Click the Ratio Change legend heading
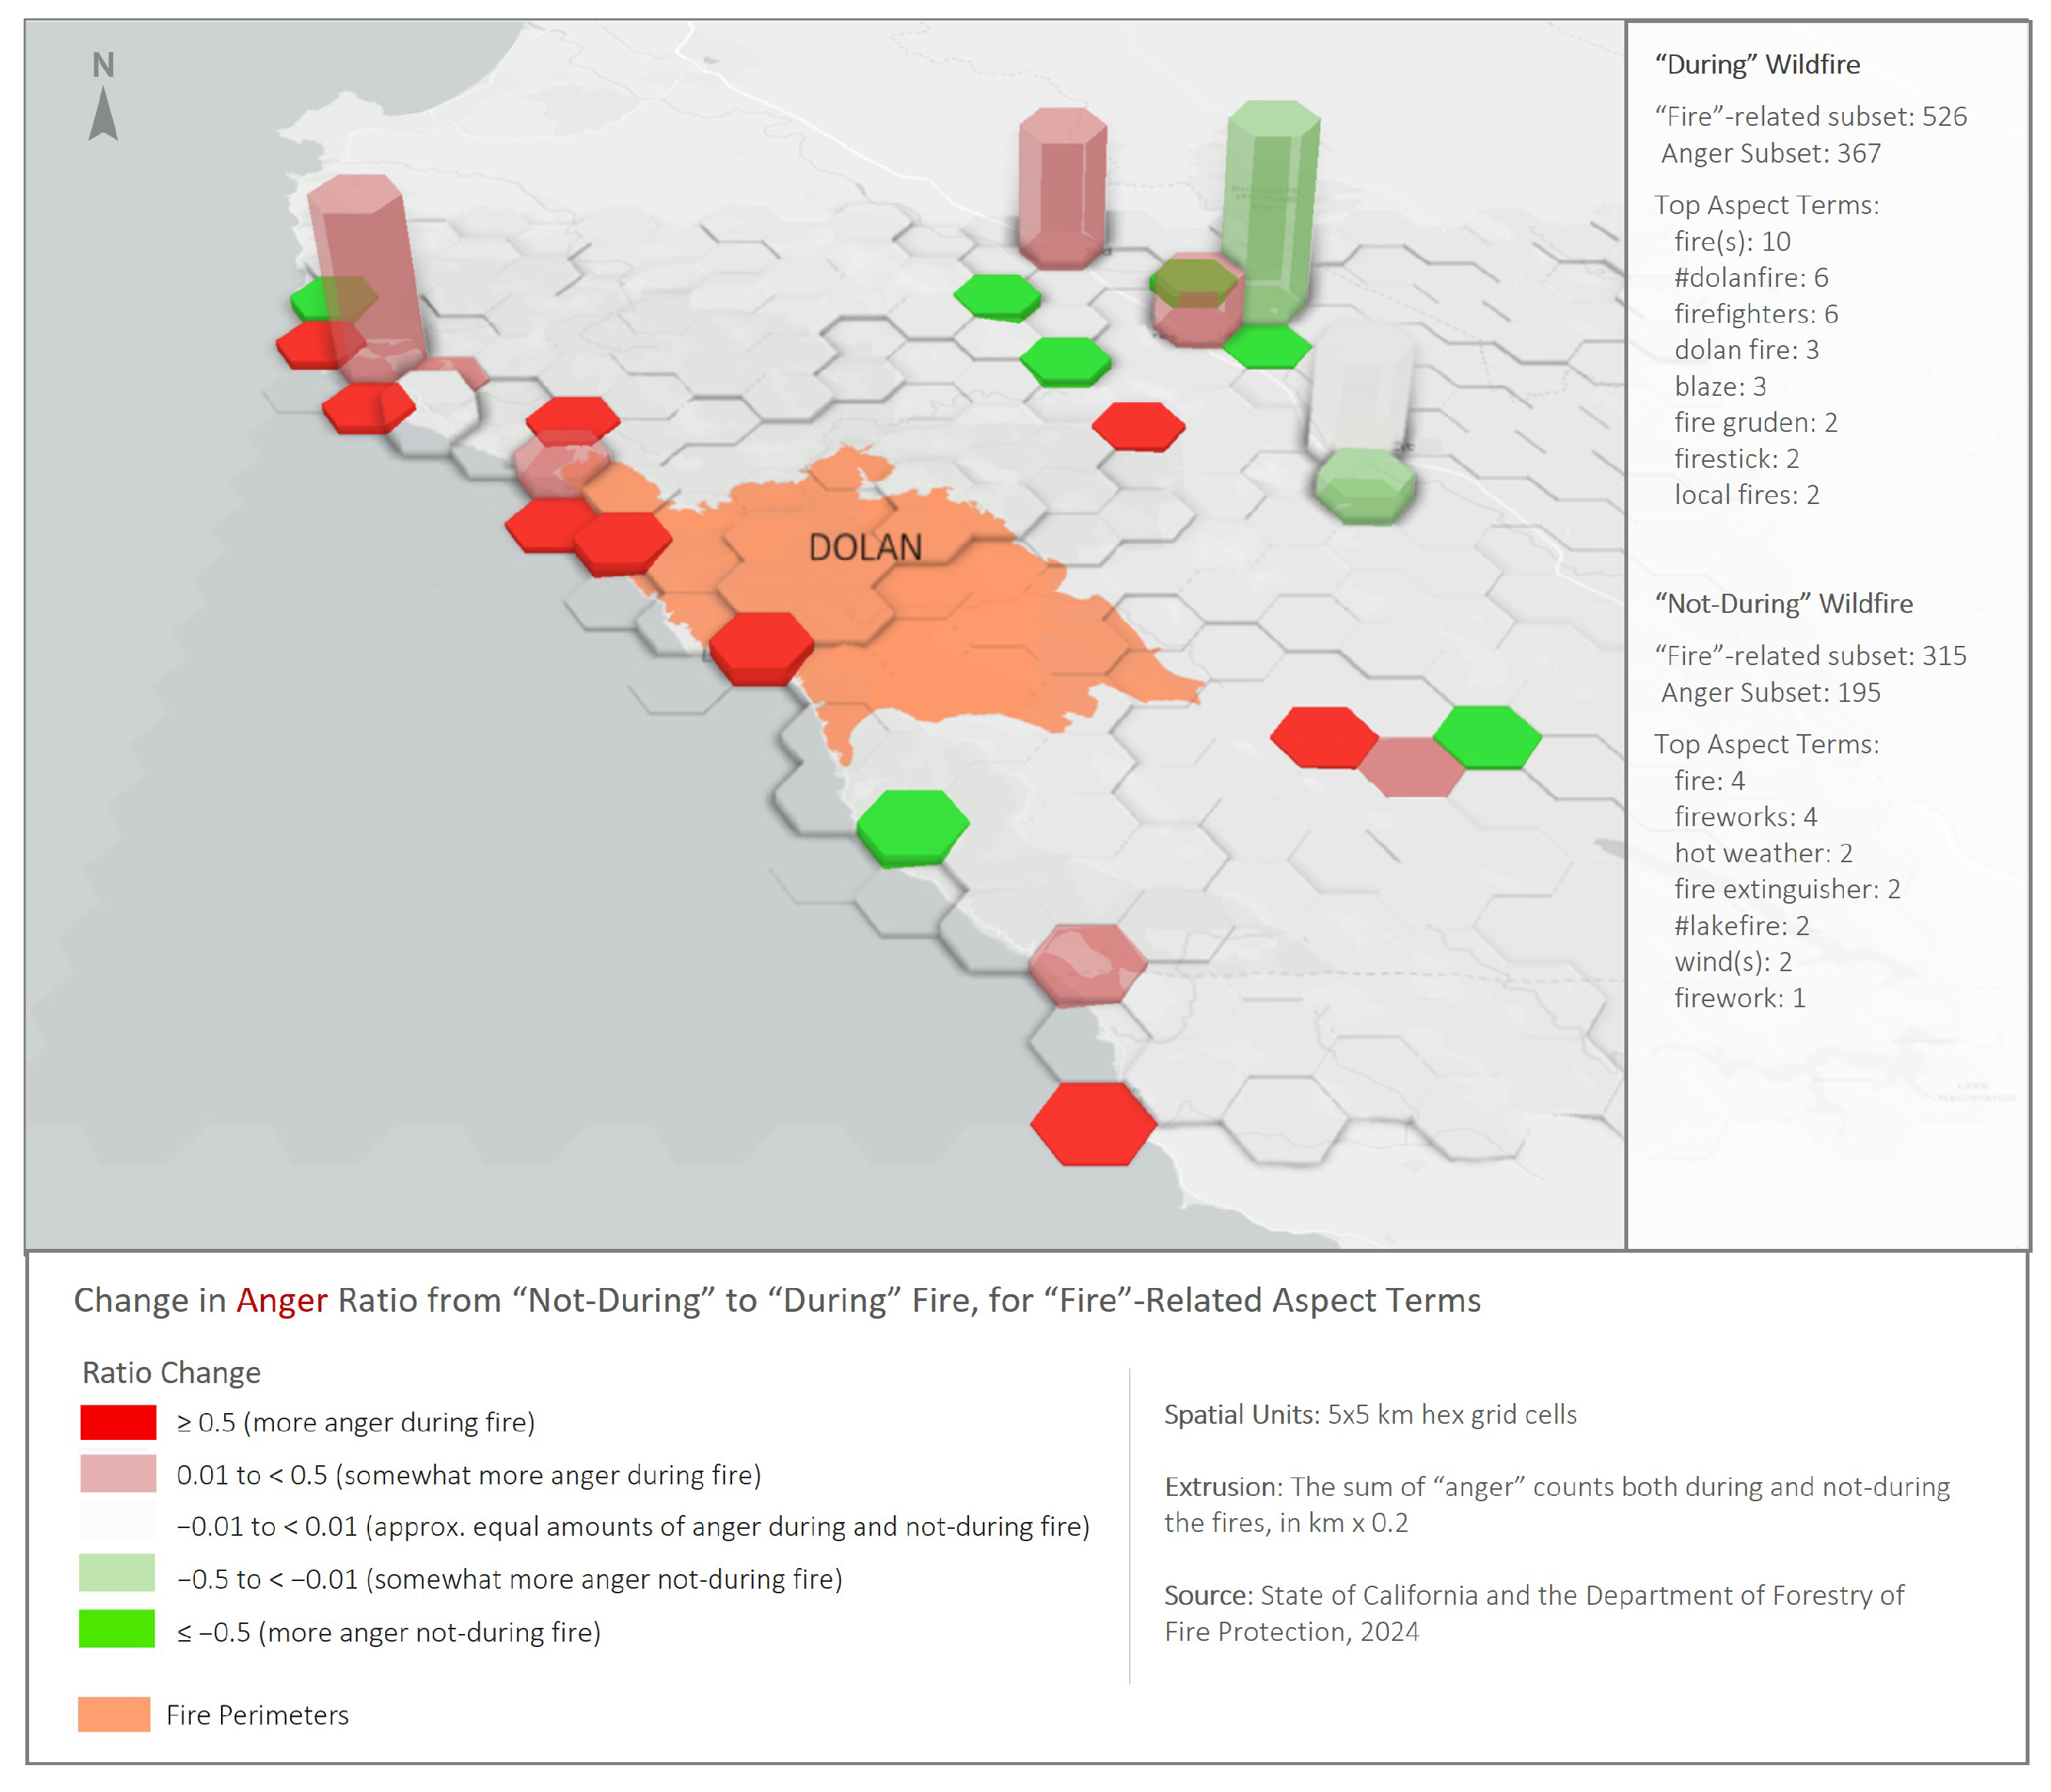This screenshot has width=2051, height=1792. point(171,1372)
